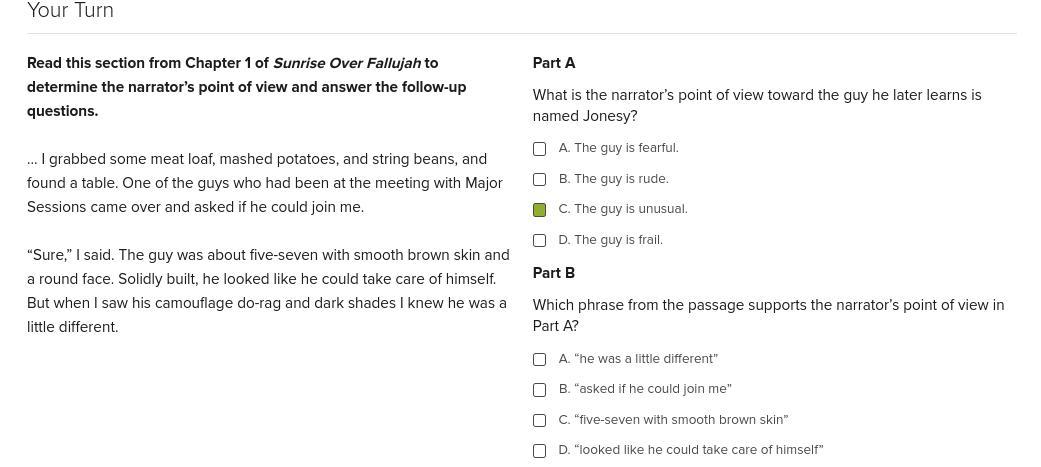Click the passage paragraph starting with 'Sure,'
The image size is (1041, 467).
[268, 291]
